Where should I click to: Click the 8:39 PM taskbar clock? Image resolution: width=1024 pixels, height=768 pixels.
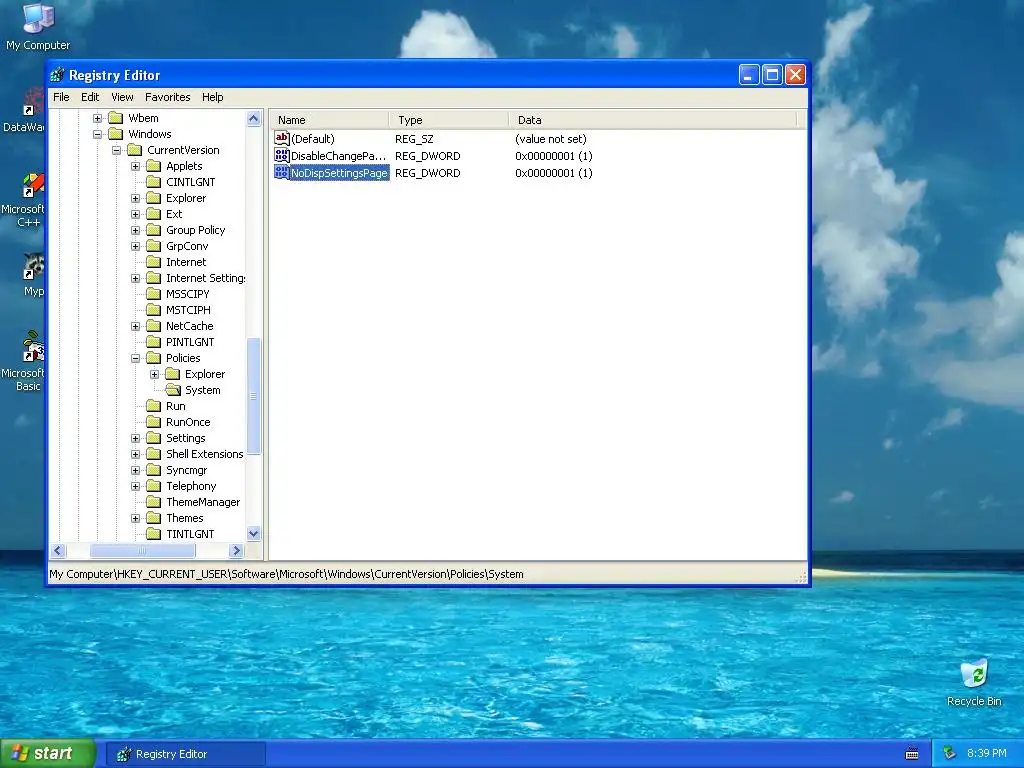pyautogui.click(x=987, y=754)
